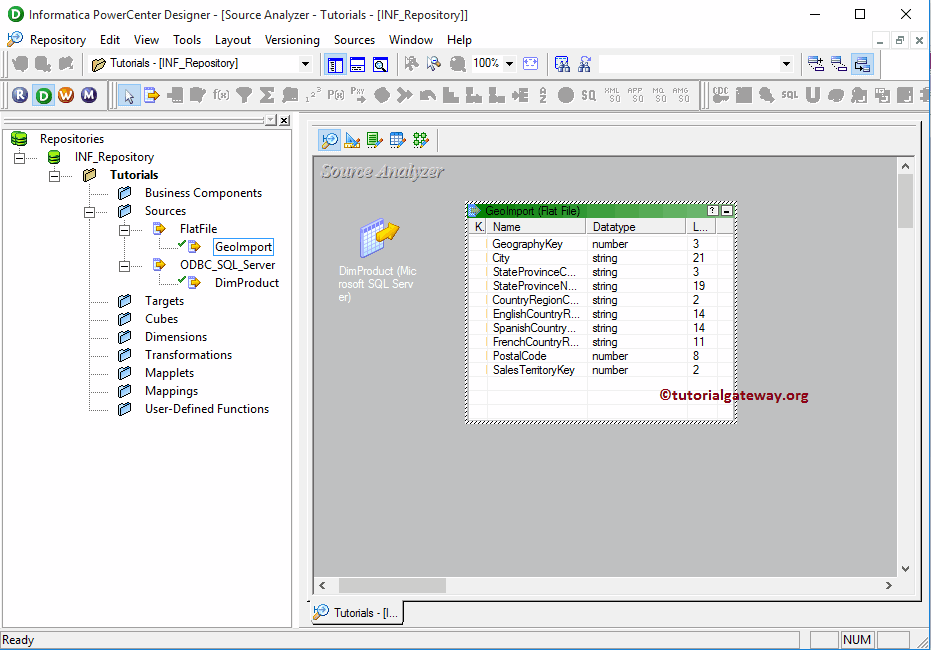
Task: Open the Transformation Developer
Action: [x=375, y=140]
